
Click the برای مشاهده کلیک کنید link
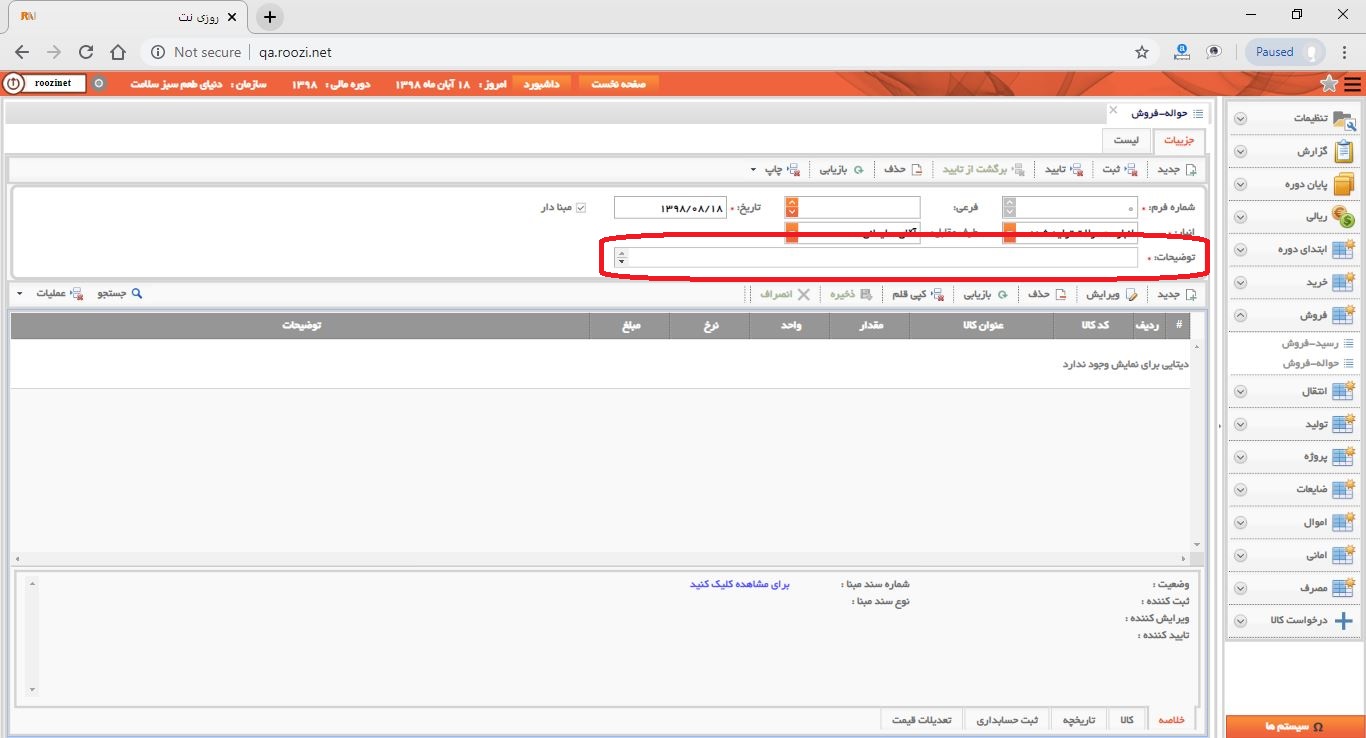coord(740,584)
